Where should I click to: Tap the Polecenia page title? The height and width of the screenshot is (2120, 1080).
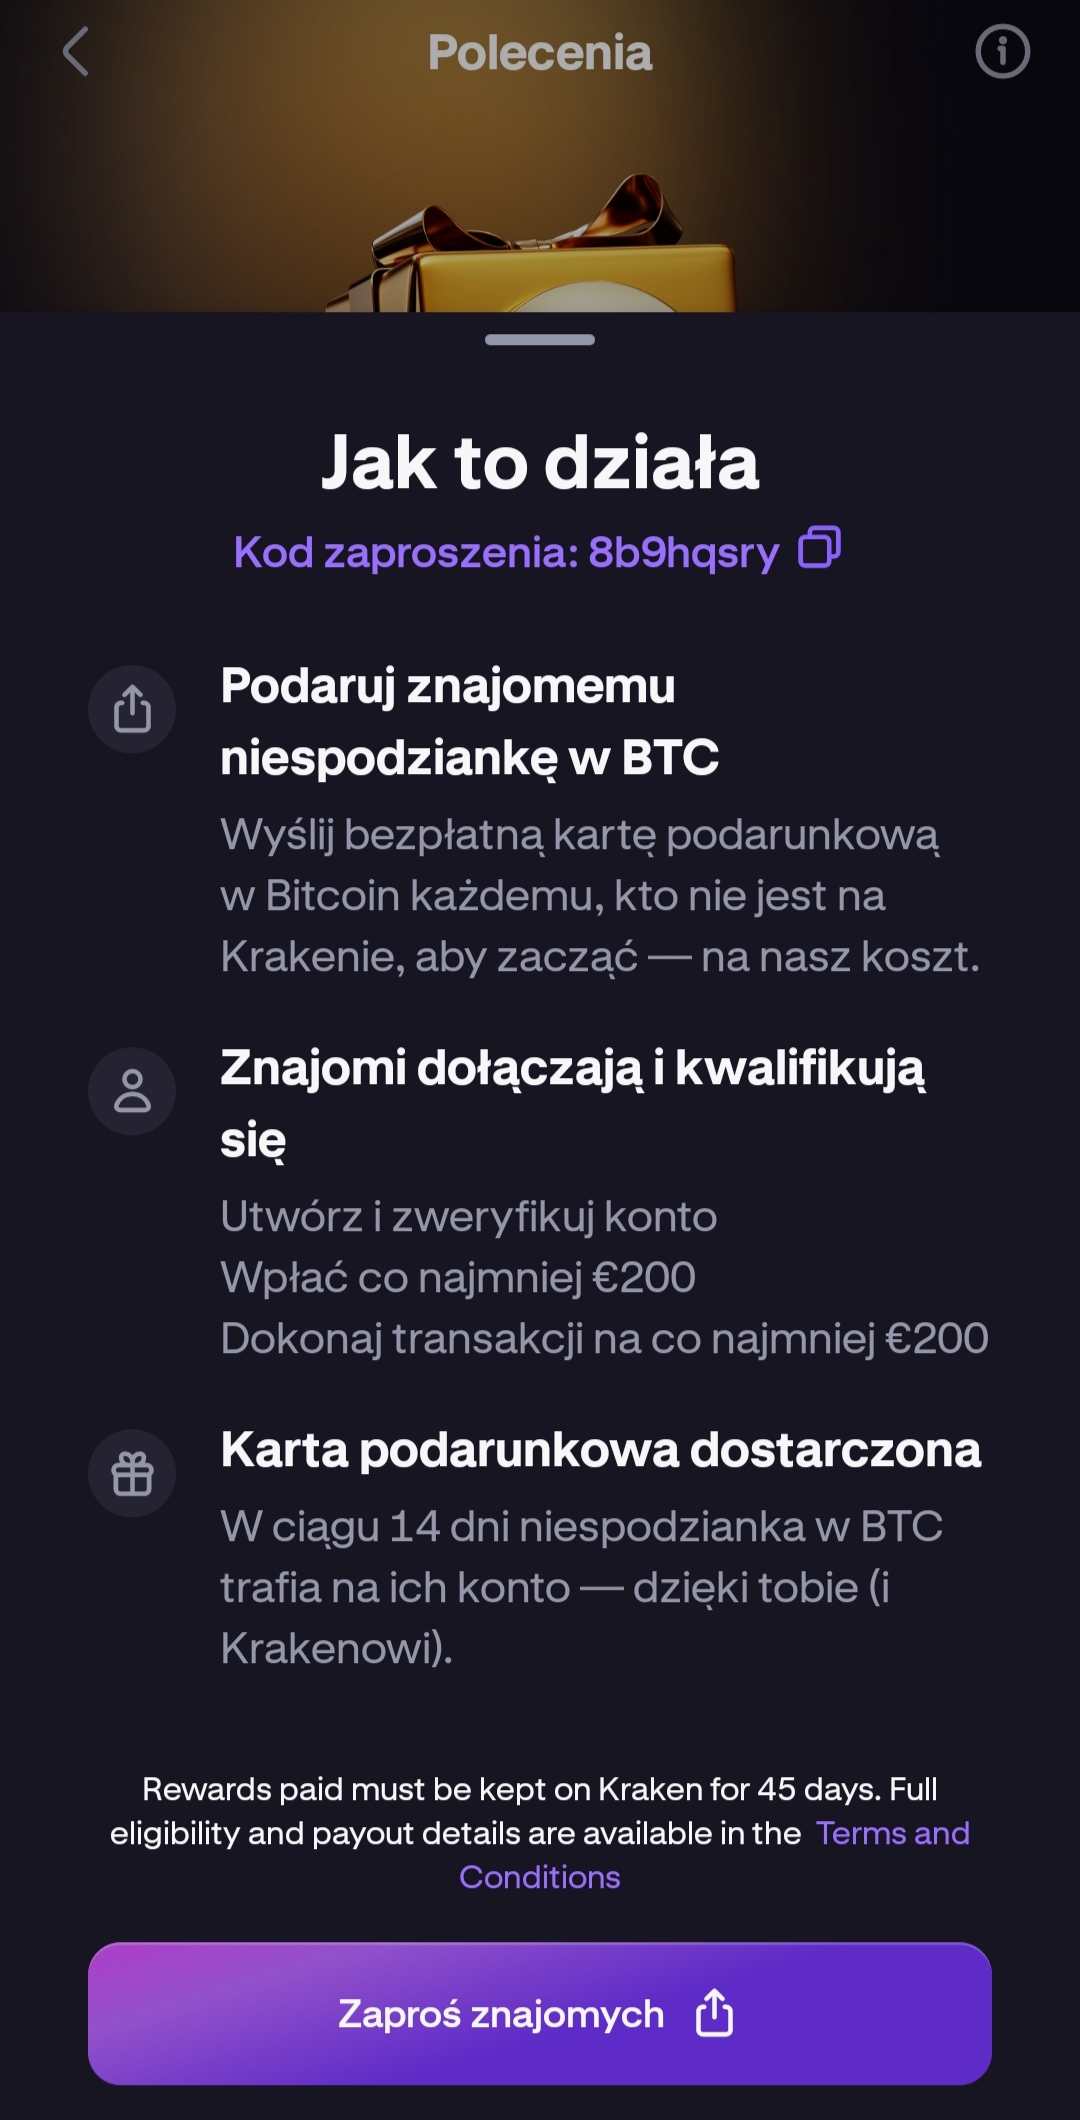tap(540, 52)
